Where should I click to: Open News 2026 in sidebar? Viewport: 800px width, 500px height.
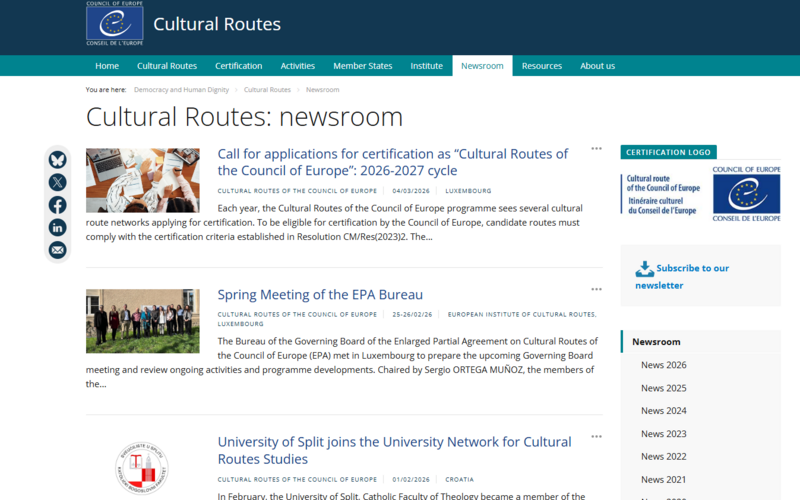(663, 365)
